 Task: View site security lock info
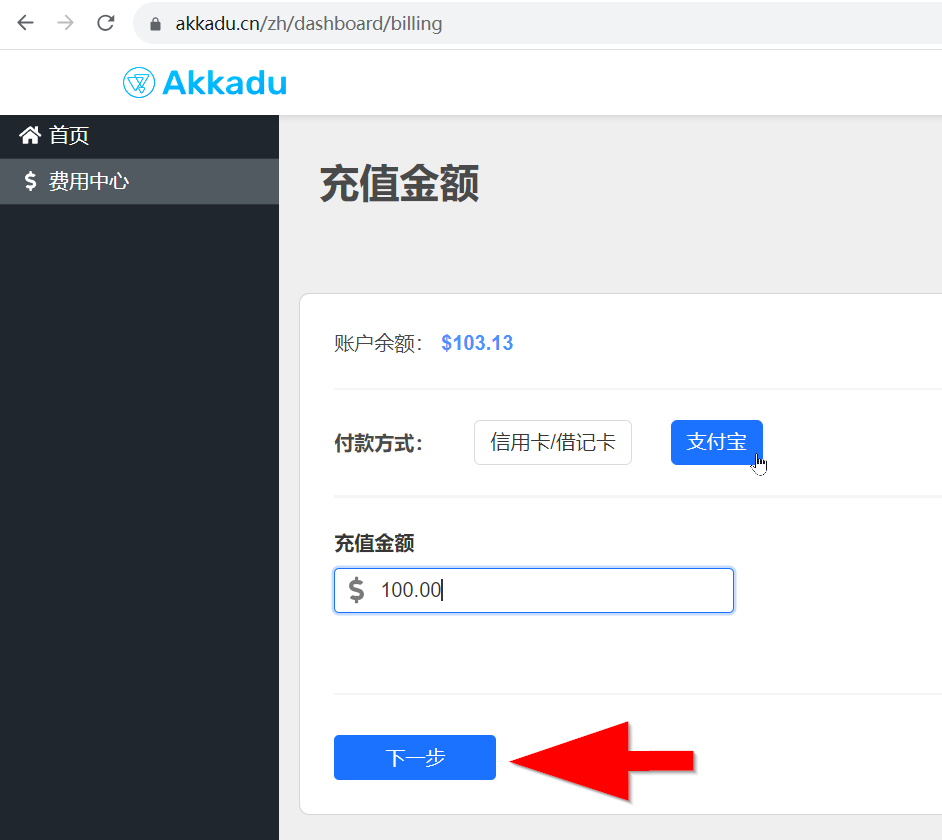155,24
